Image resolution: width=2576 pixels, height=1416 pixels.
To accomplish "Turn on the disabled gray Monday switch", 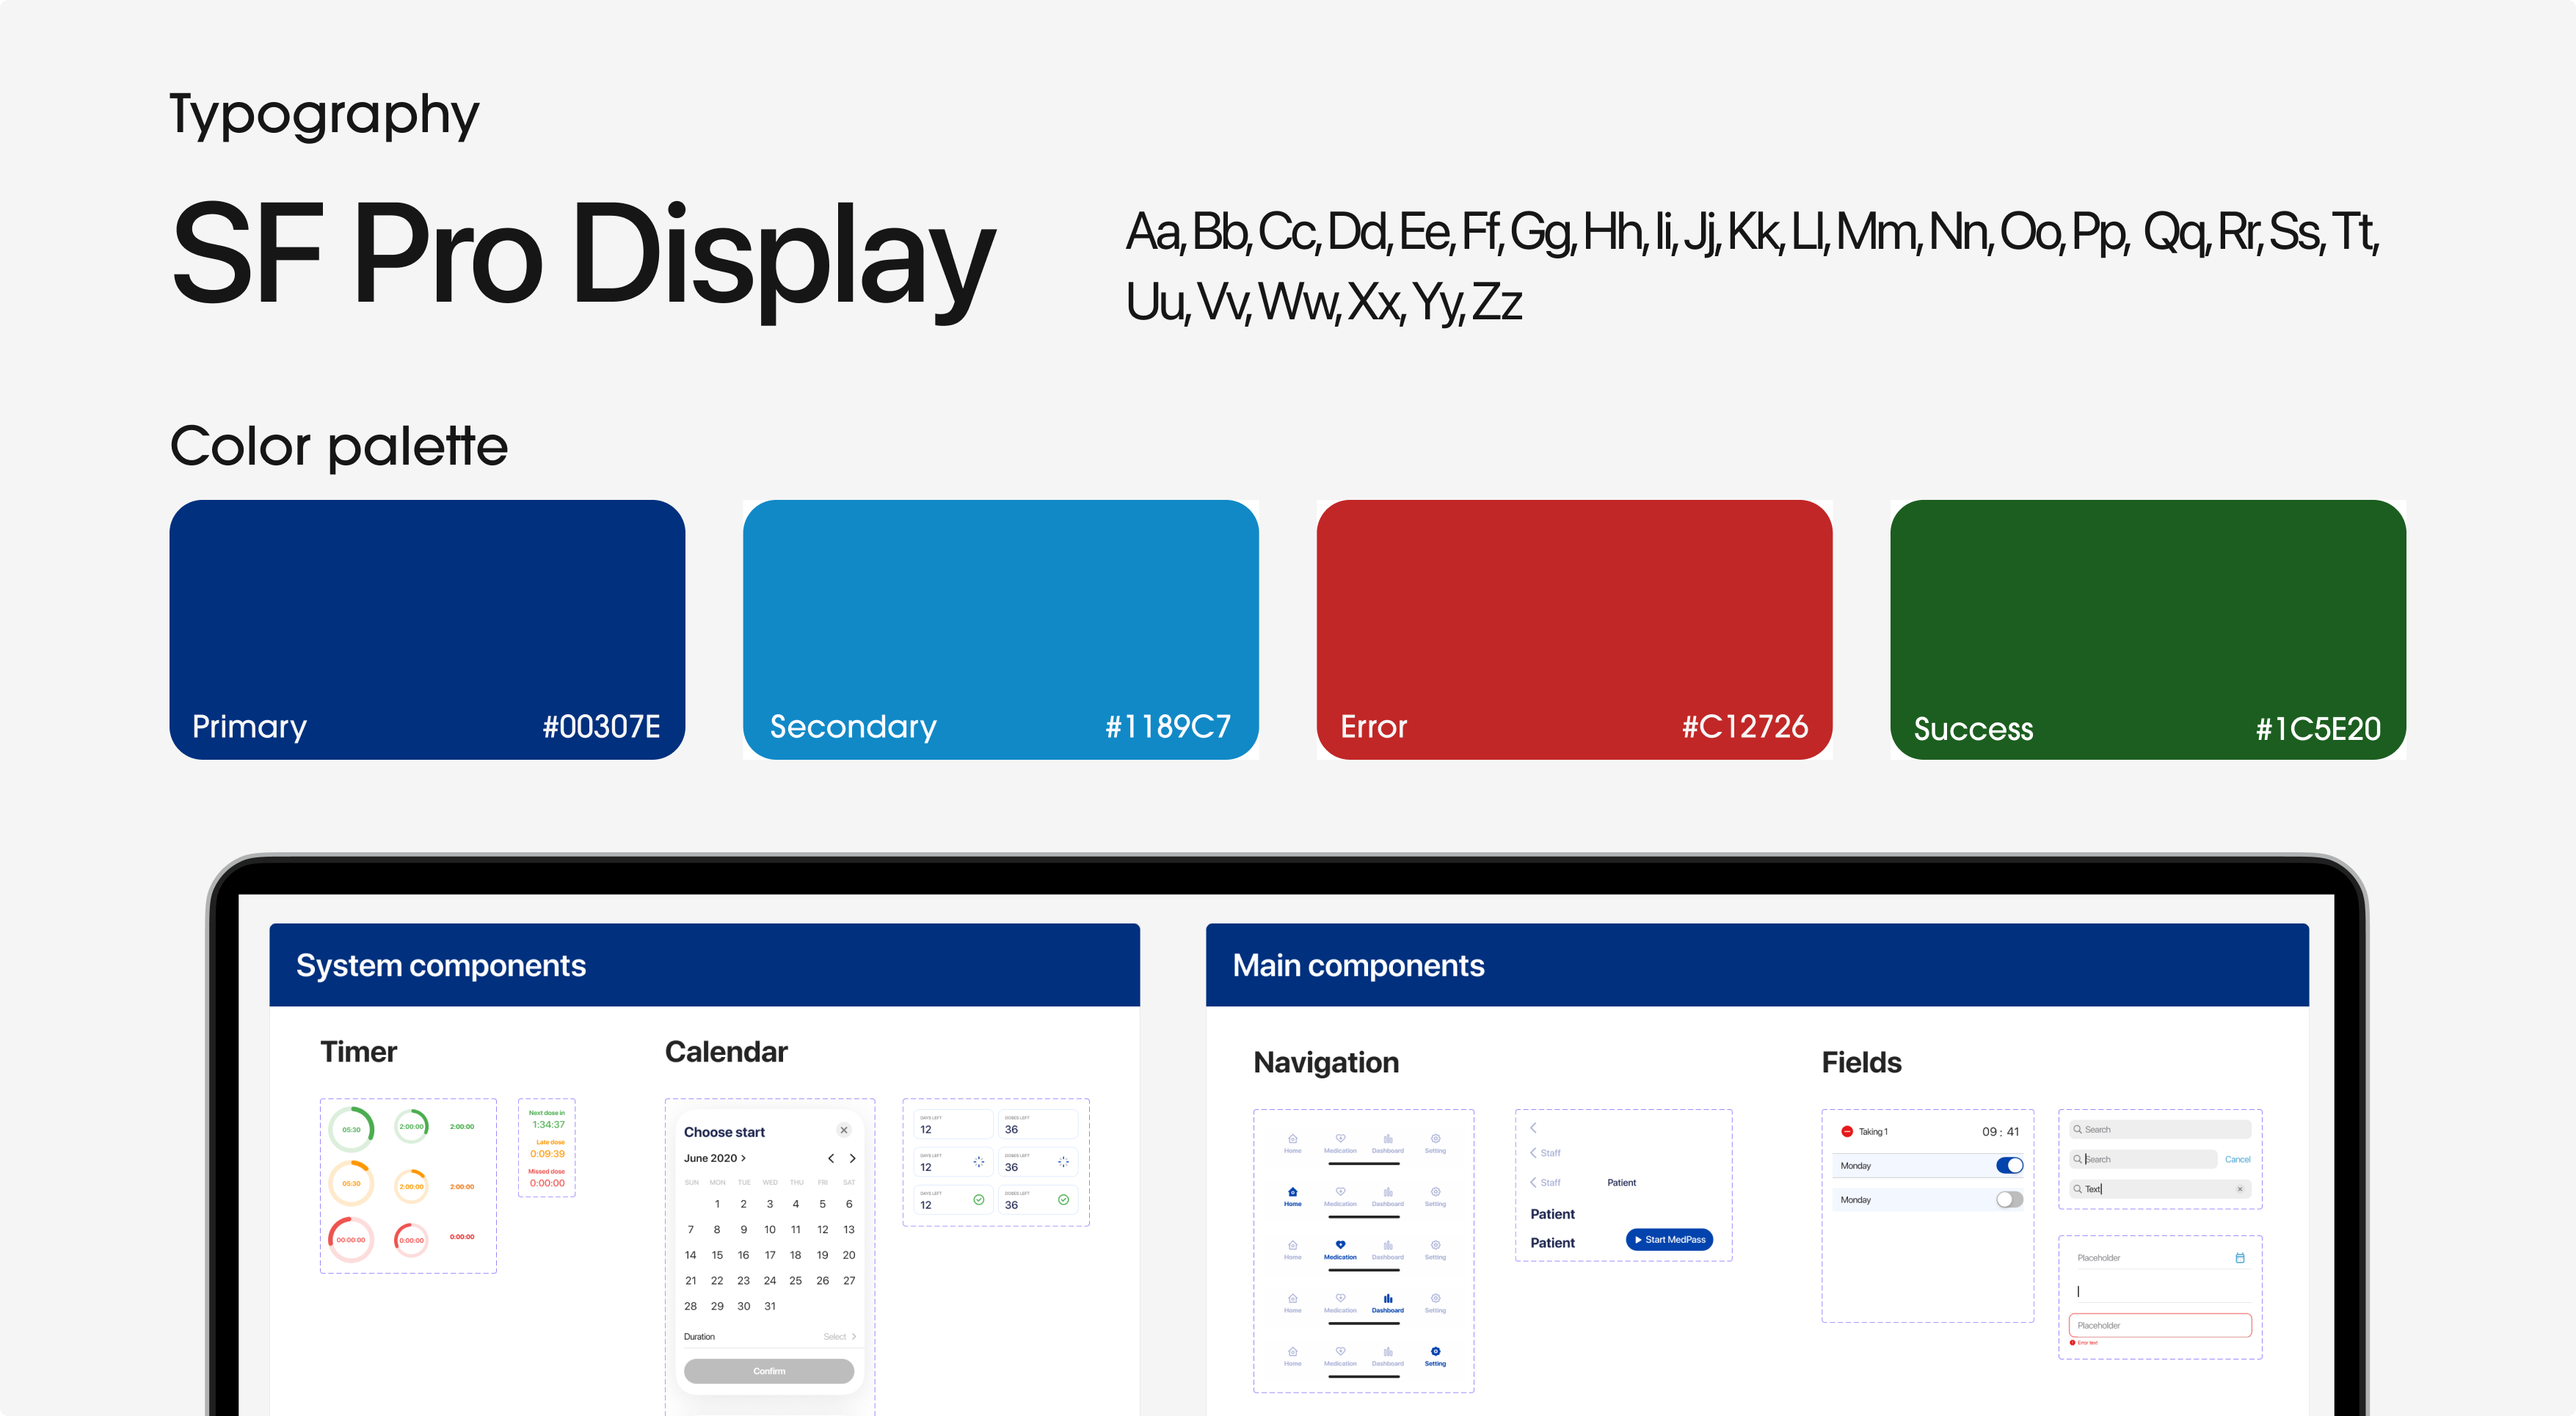I will click(x=2009, y=1199).
